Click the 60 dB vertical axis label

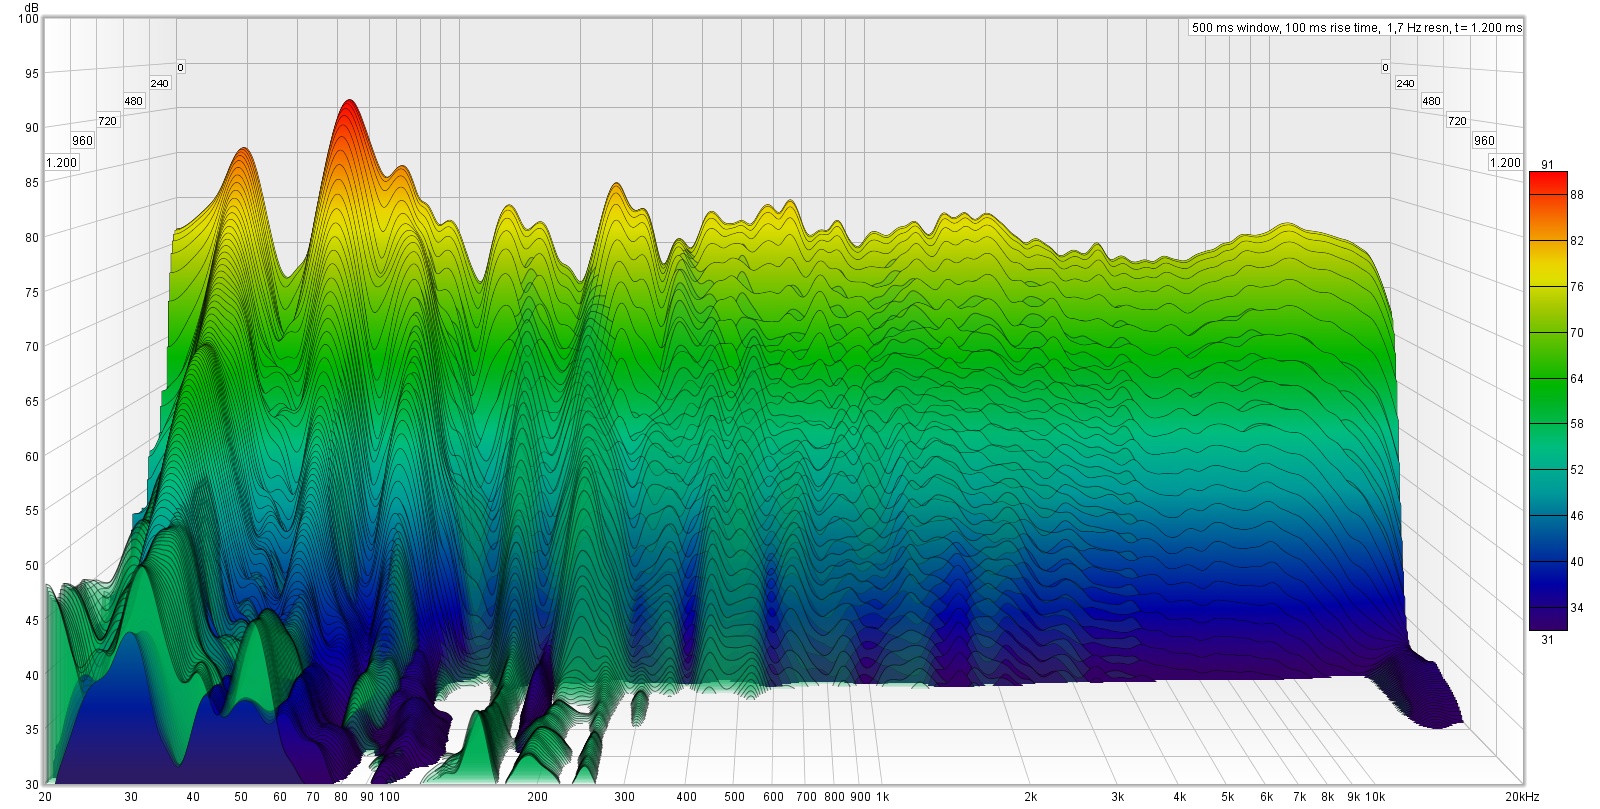(x=31, y=456)
